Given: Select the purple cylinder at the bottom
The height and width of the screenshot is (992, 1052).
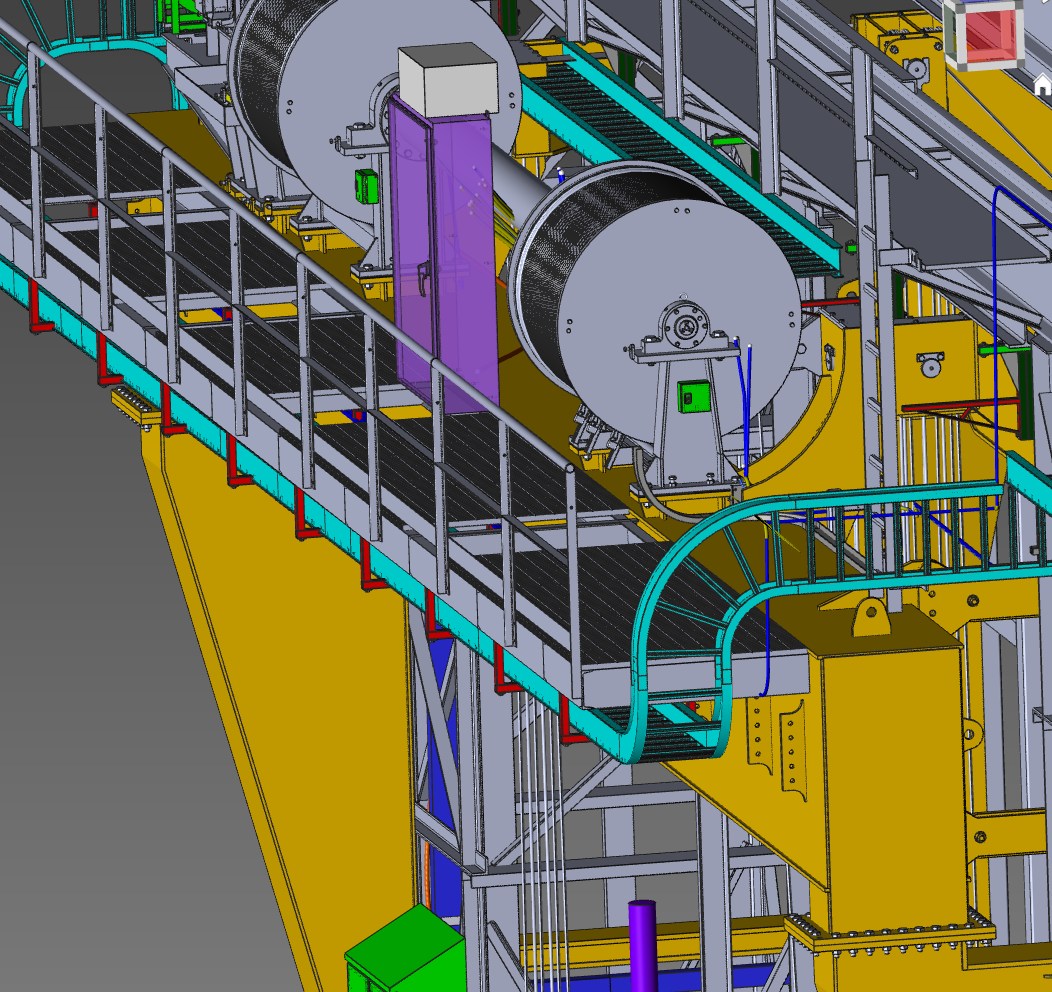Looking at the screenshot, I should [642, 945].
